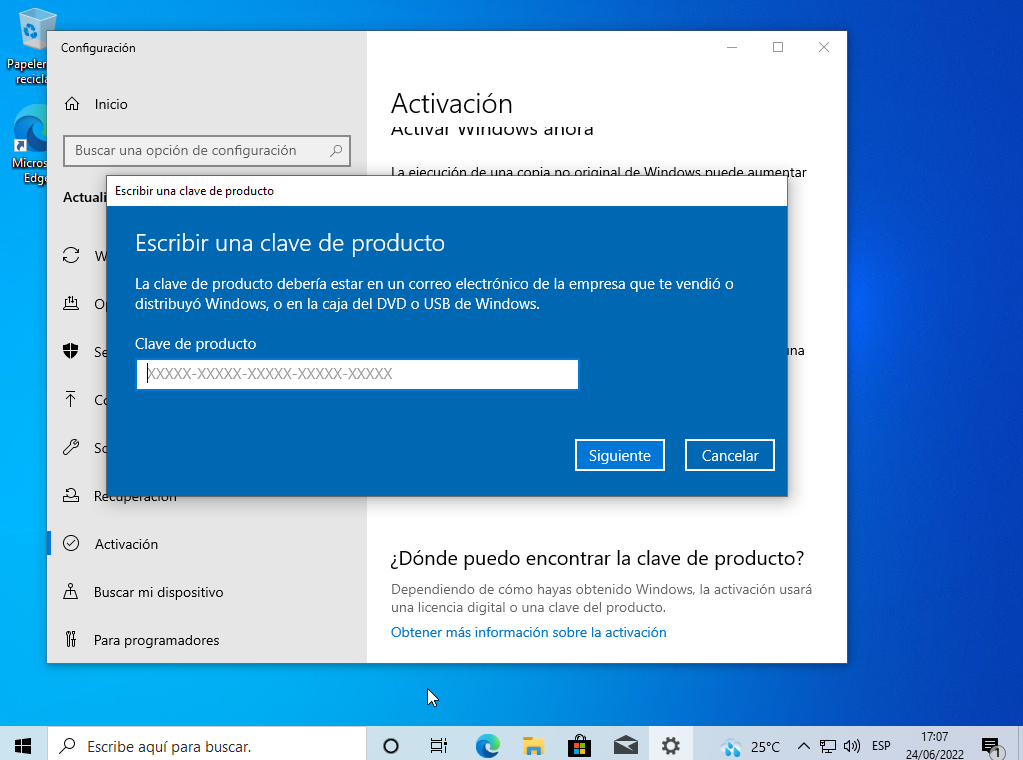
Task: Maximize the Configuración window
Action: tap(778, 47)
